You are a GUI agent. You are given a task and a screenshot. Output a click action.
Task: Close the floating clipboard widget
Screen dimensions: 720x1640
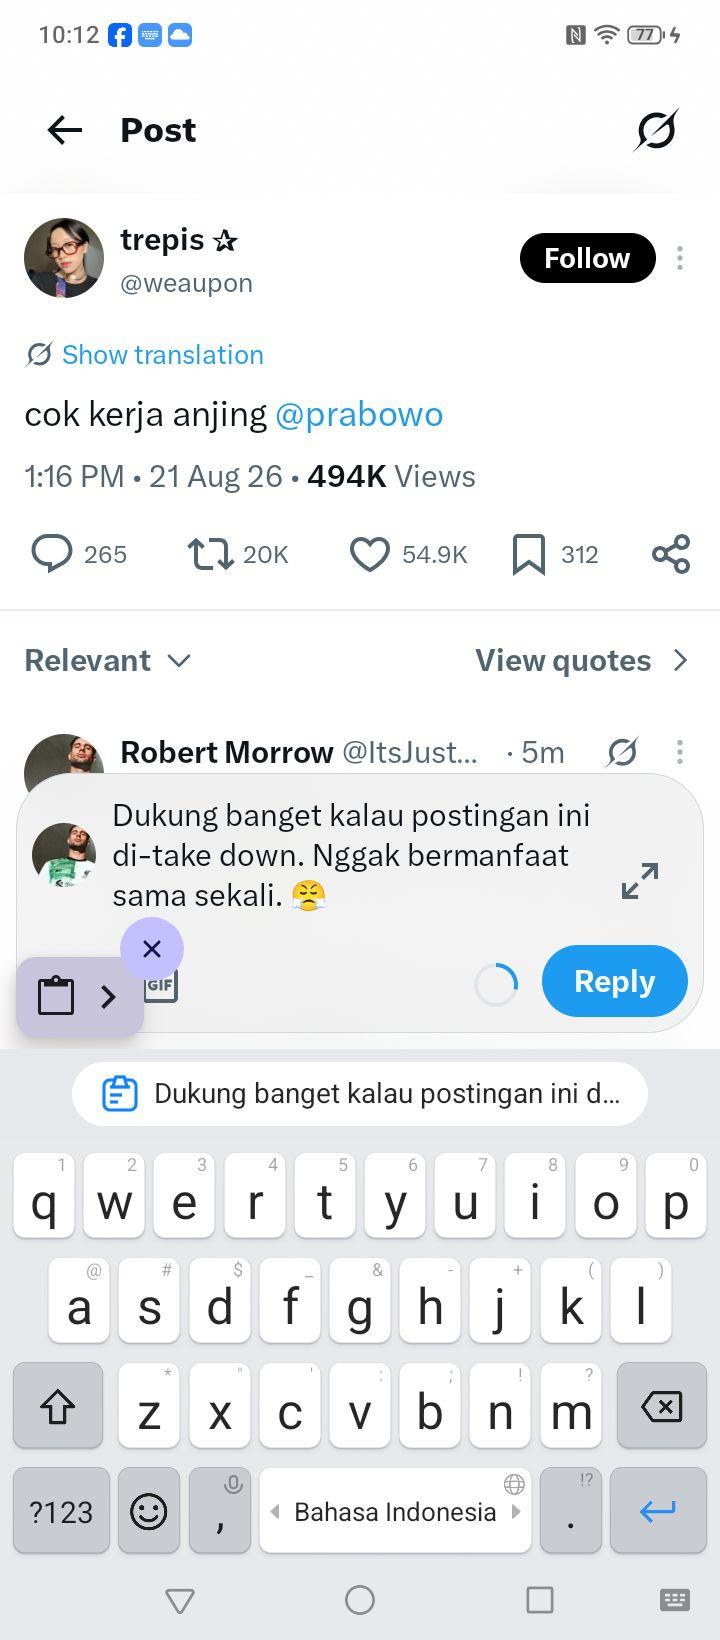(x=152, y=948)
